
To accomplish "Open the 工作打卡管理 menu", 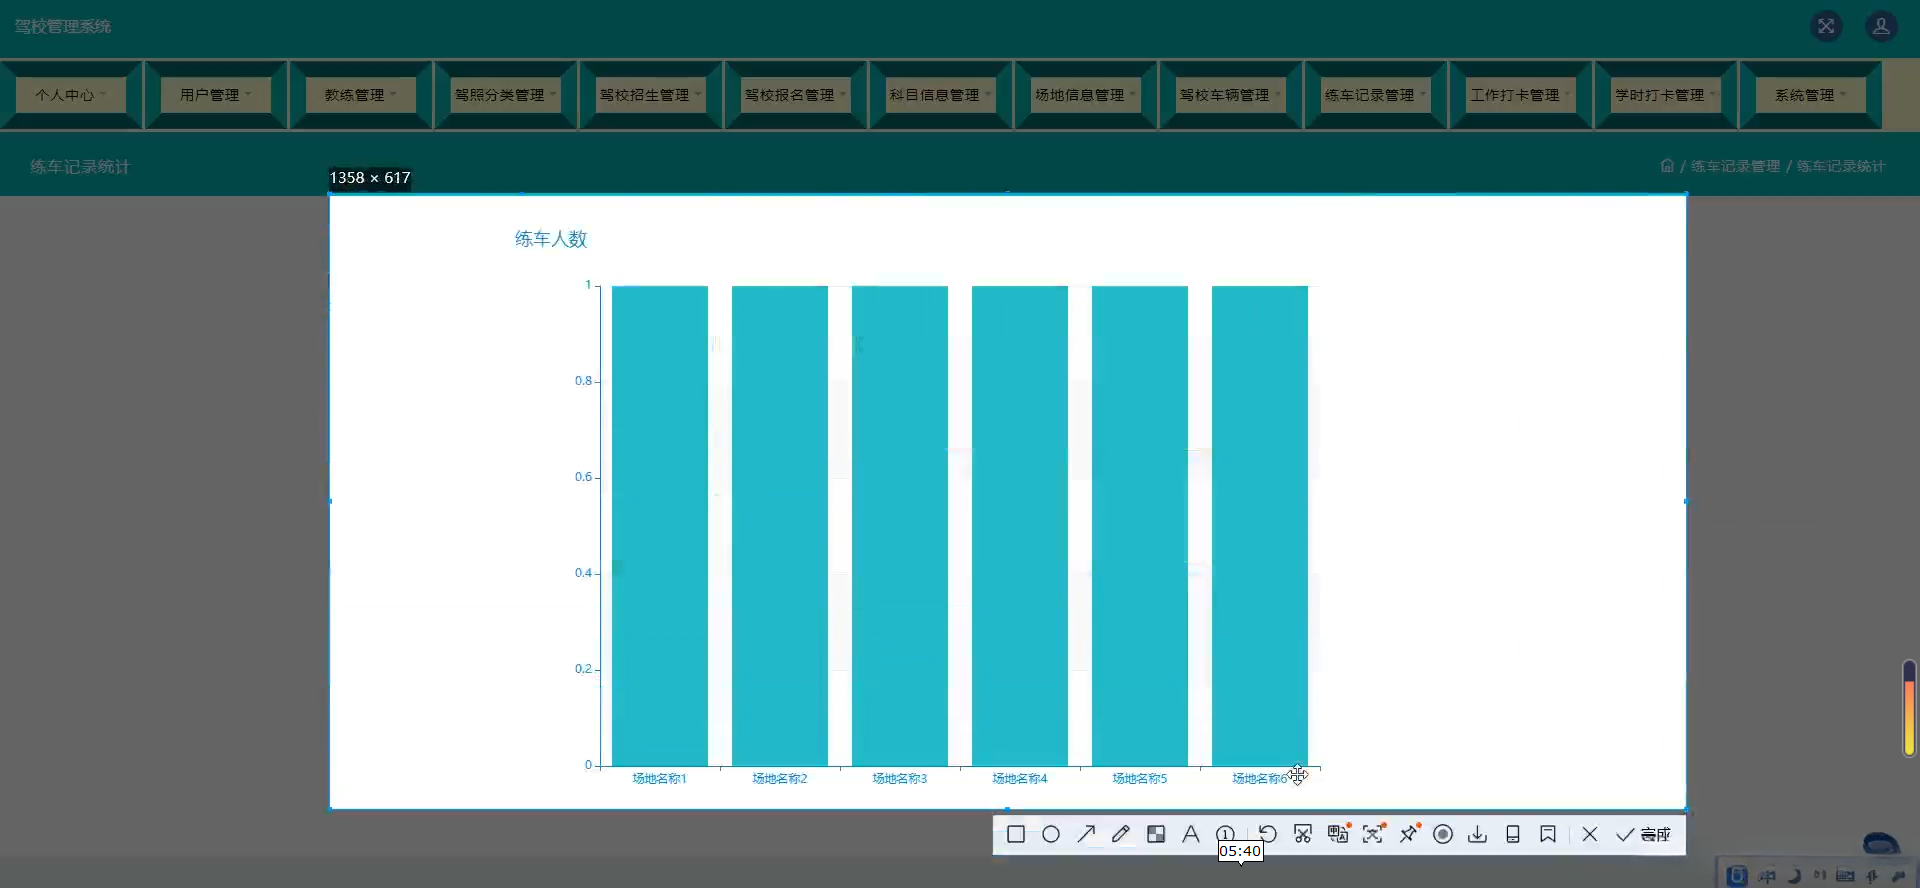I will coord(1521,95).
